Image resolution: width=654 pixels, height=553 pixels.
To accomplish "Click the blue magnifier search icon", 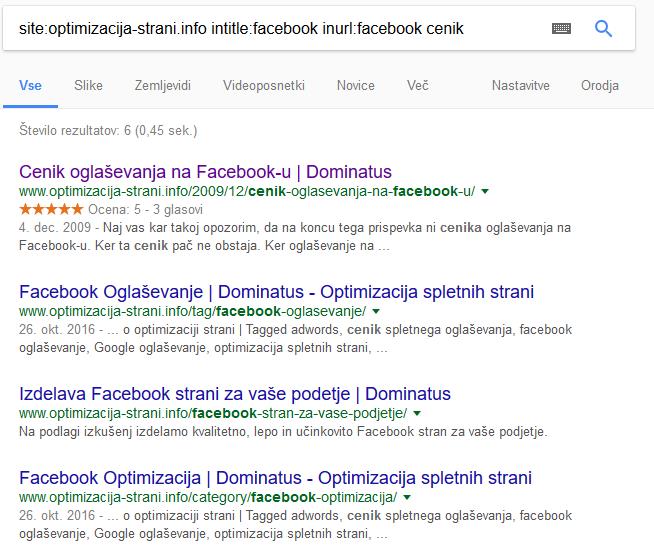I will click(603, 28).
